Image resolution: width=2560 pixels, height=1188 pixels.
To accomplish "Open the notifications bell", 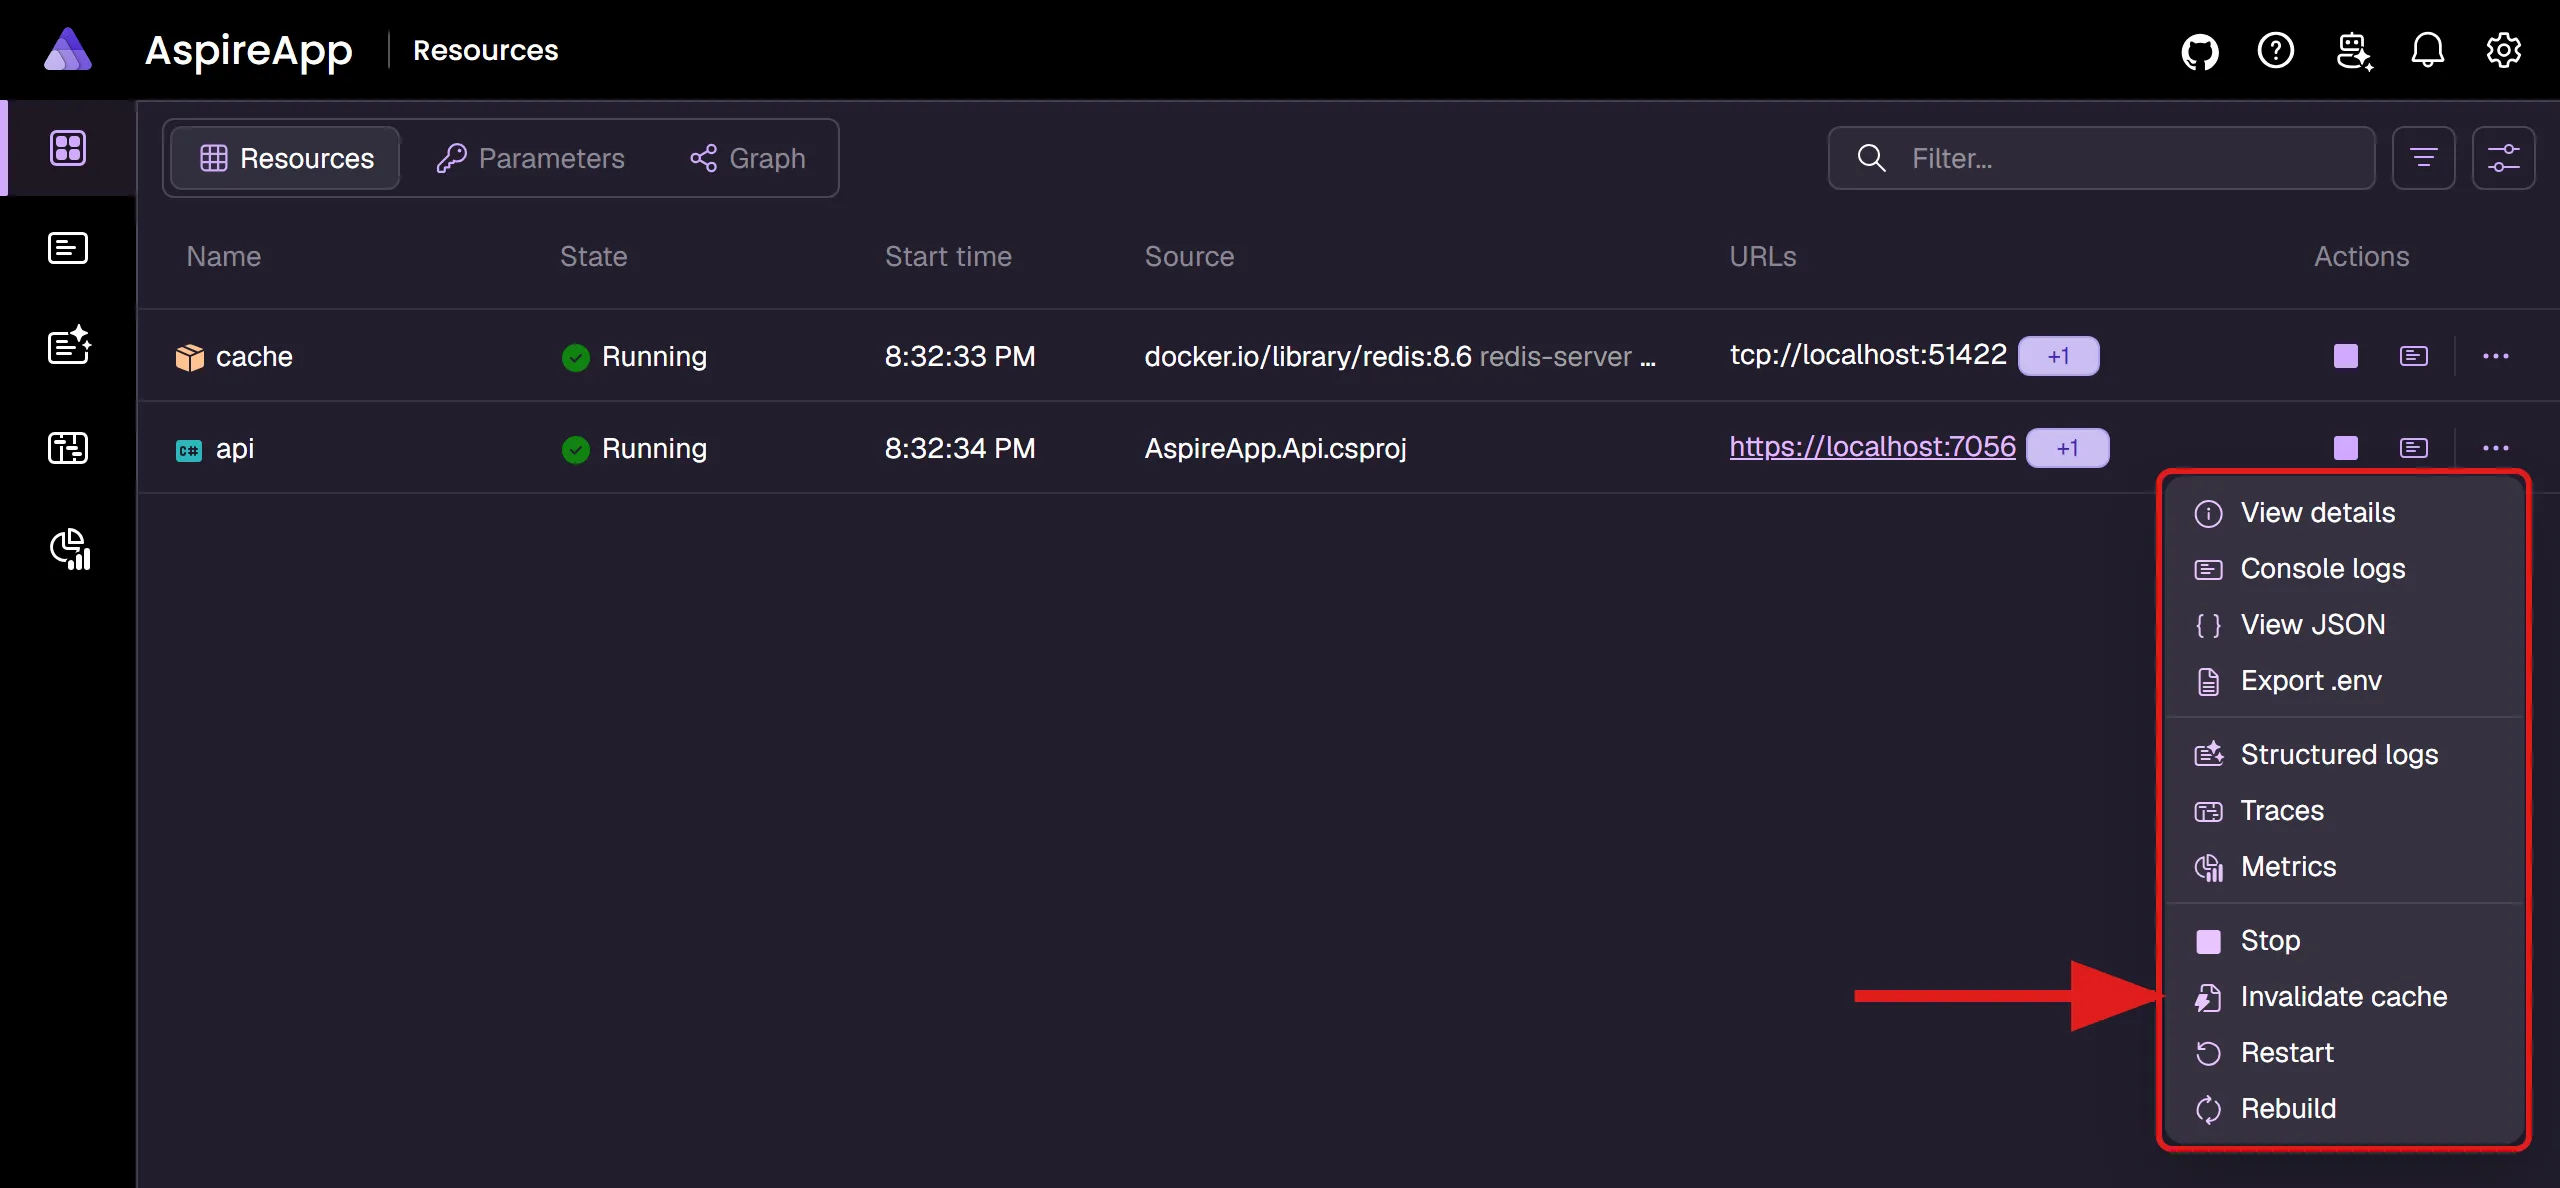I will [x=2428, y=50].
